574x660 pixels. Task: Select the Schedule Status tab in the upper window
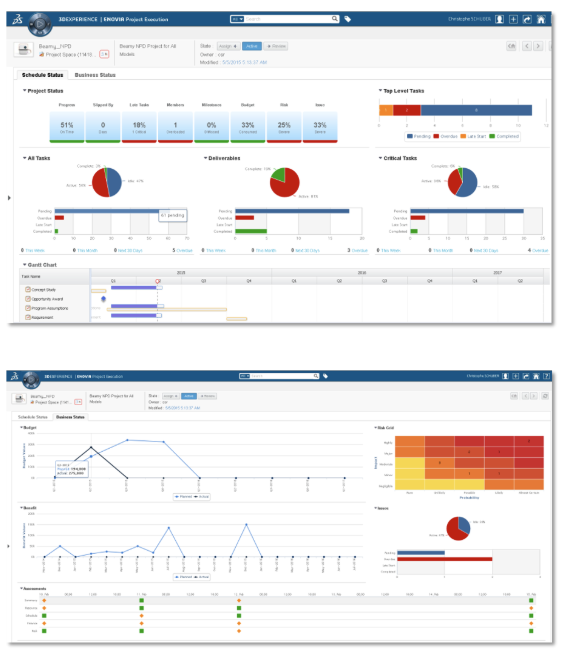[x=43, y=75]
